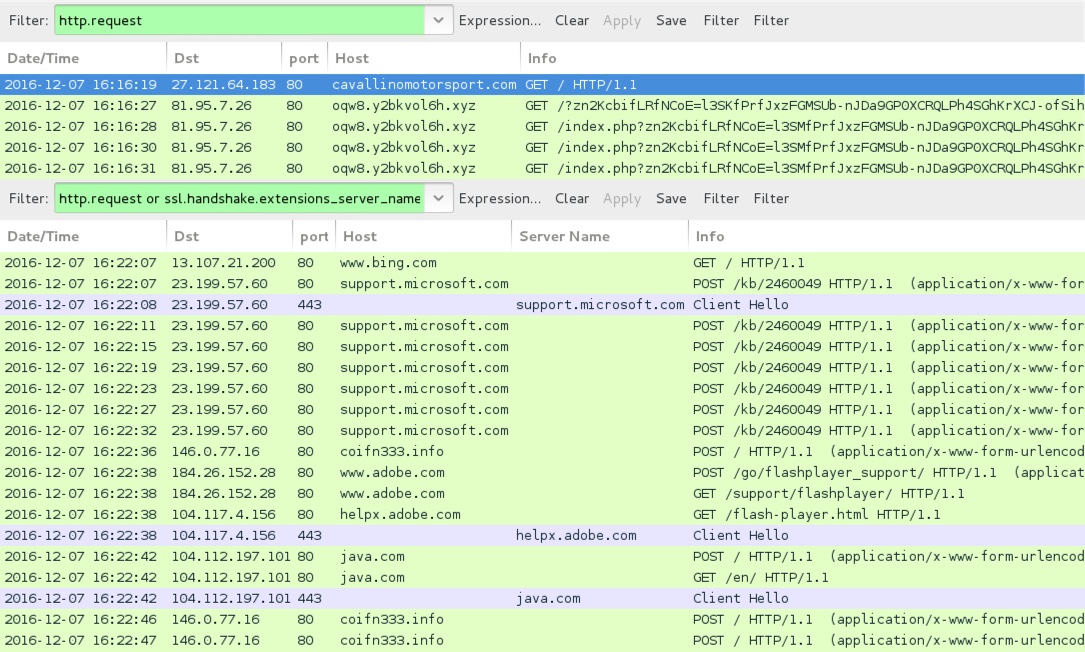Select the 16:22:15 support.microsoft.com POST row
1085x652 pixels.
[x=542, y=346]
